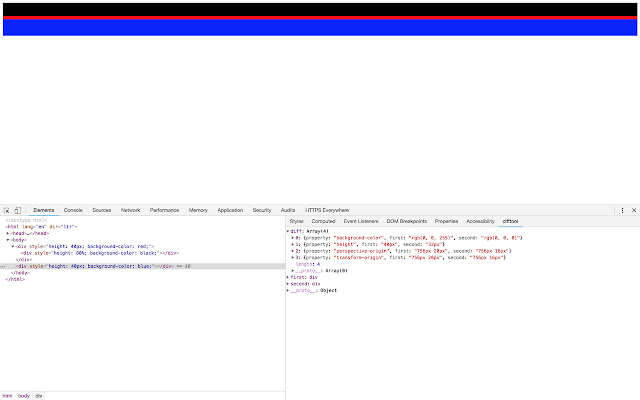Show the Computed sidebar pane
Image resolution: width=640 pixels, height=400 pixels.
323,221
